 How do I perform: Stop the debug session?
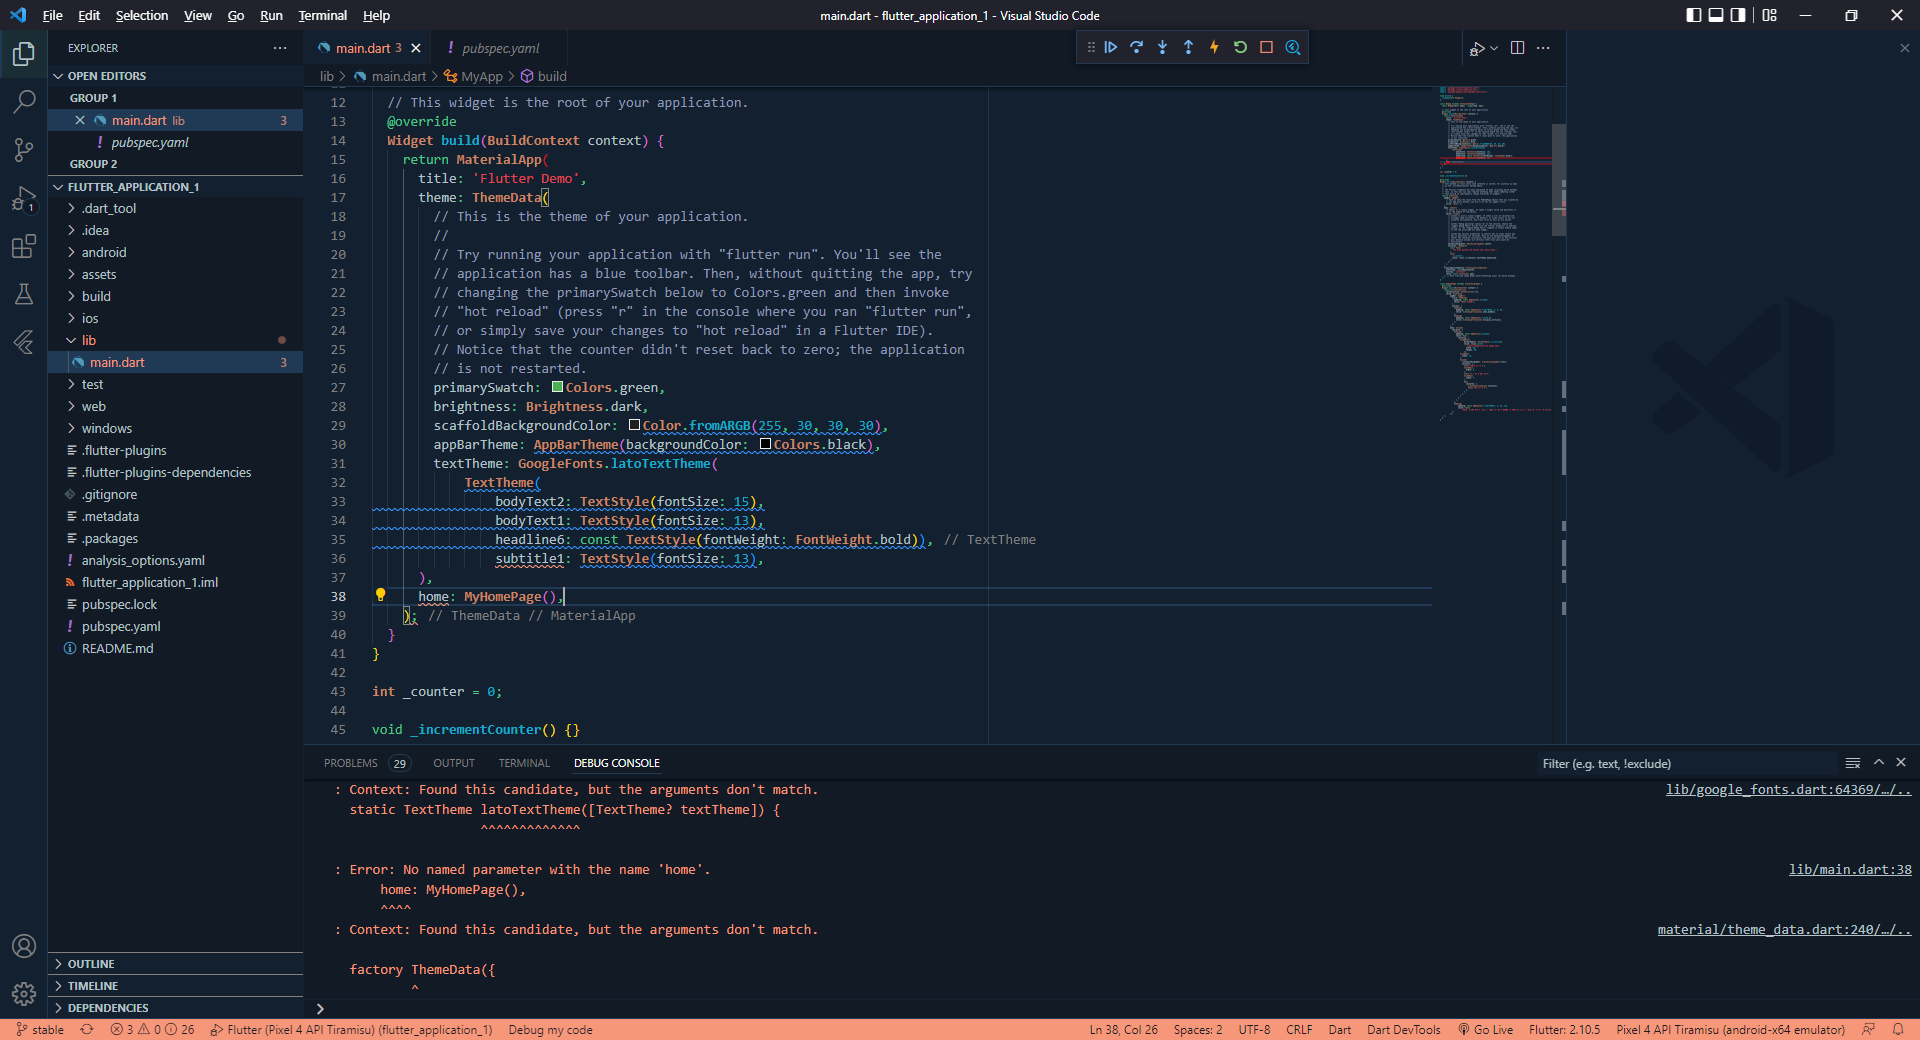(x=1267, y=47)
